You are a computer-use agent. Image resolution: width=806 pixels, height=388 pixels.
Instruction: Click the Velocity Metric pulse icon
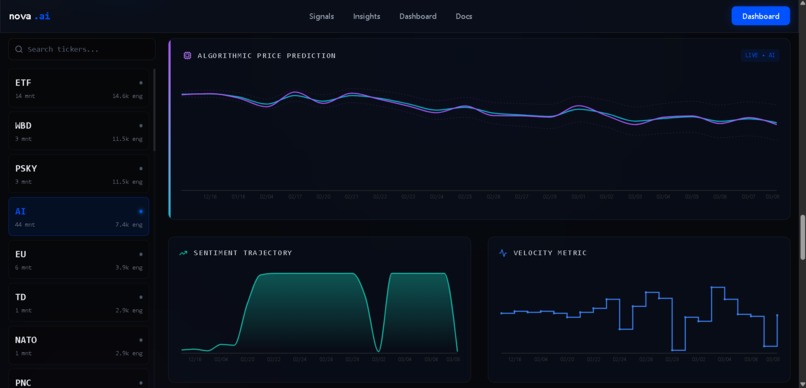click(x=503, y=253)
